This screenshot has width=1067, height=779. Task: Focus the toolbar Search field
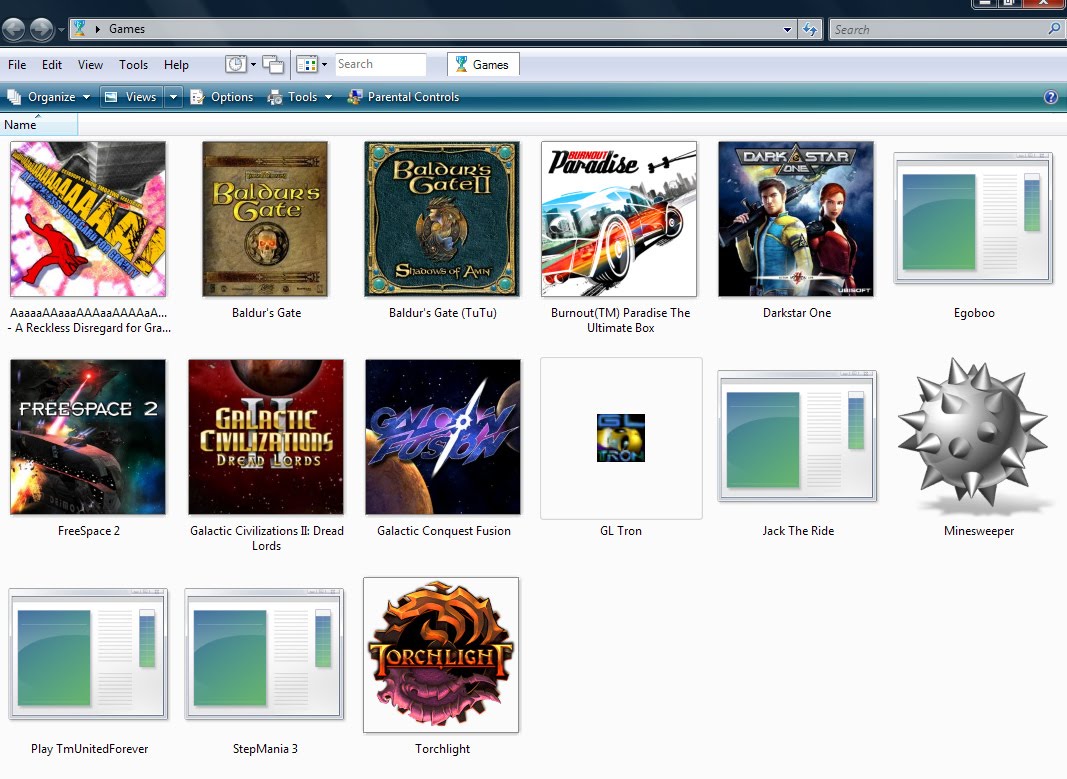(x=380, y=64)
